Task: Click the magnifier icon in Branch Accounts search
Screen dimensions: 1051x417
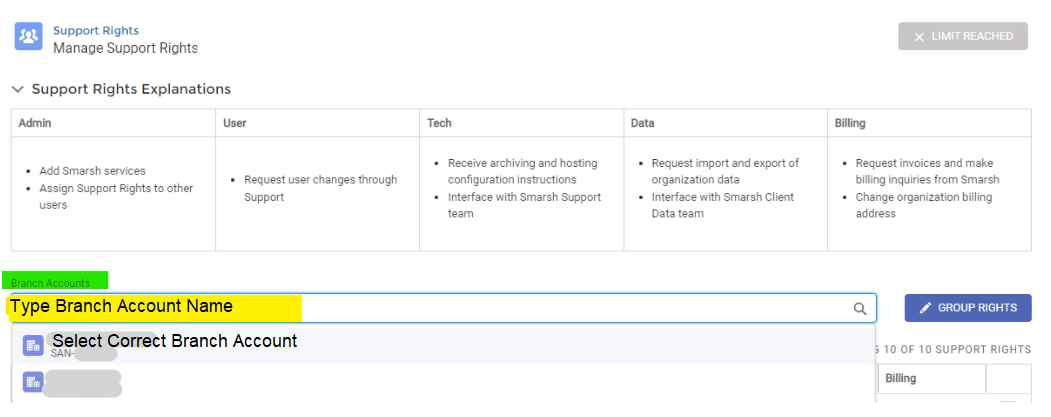Action: pyautogui.click(x=860, y=309)
